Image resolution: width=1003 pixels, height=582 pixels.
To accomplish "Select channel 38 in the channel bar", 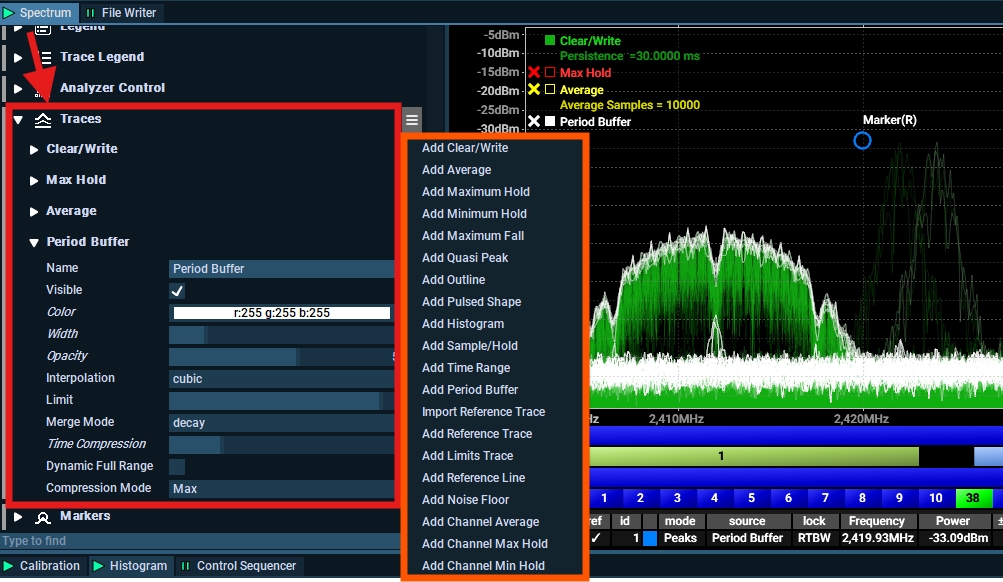I will [x=973, y=498].
